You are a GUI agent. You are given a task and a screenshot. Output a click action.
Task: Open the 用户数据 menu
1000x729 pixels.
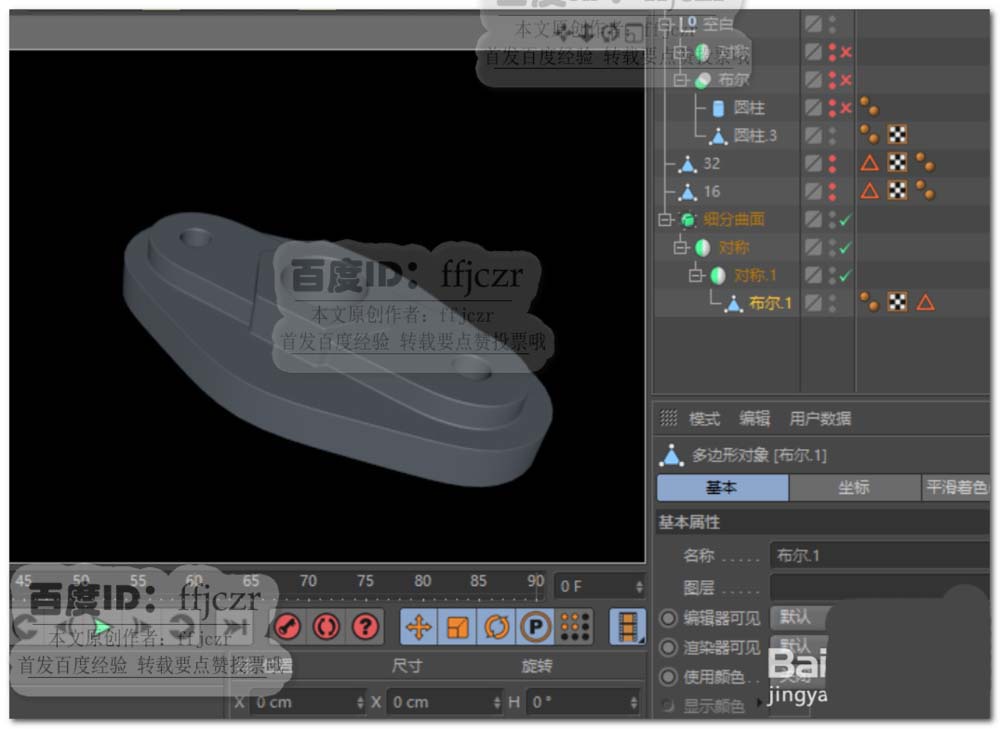[820, 418]
